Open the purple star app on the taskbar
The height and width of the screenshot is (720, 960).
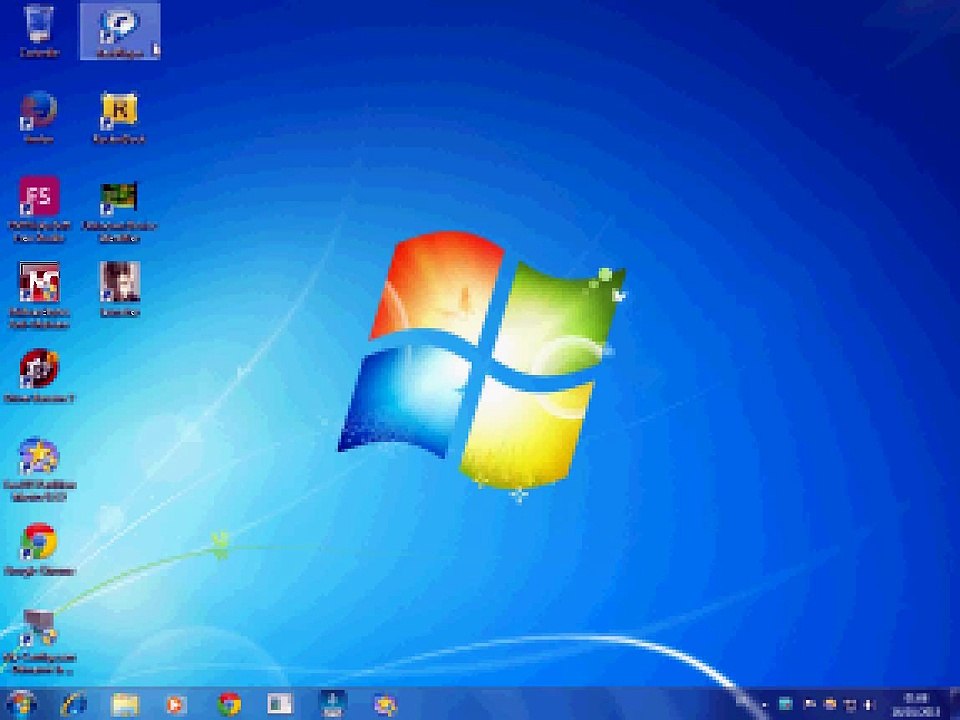click(x=386, y=705)
